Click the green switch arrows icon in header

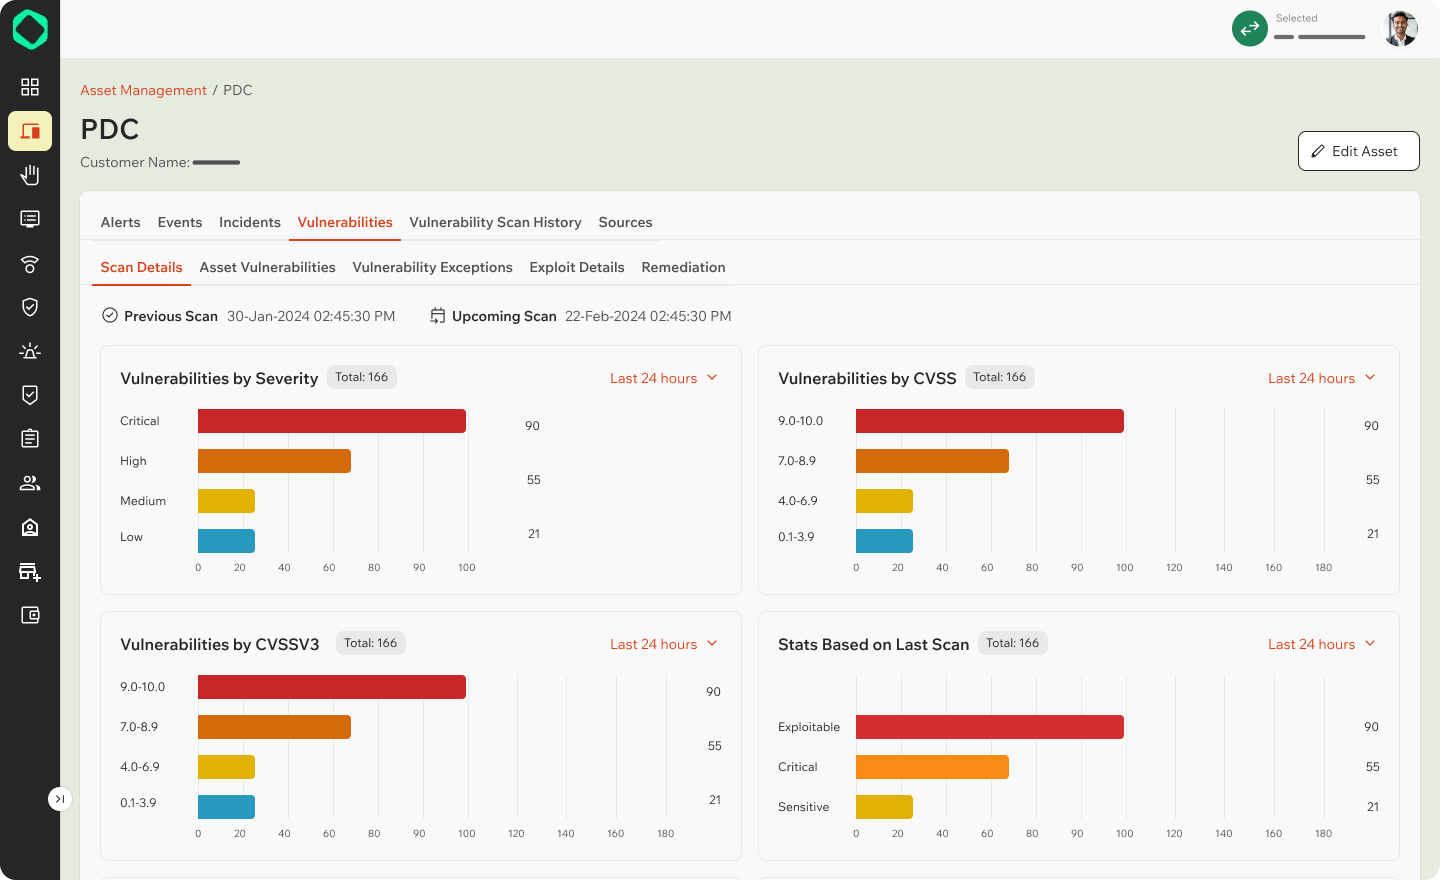tap(1250, 28)
